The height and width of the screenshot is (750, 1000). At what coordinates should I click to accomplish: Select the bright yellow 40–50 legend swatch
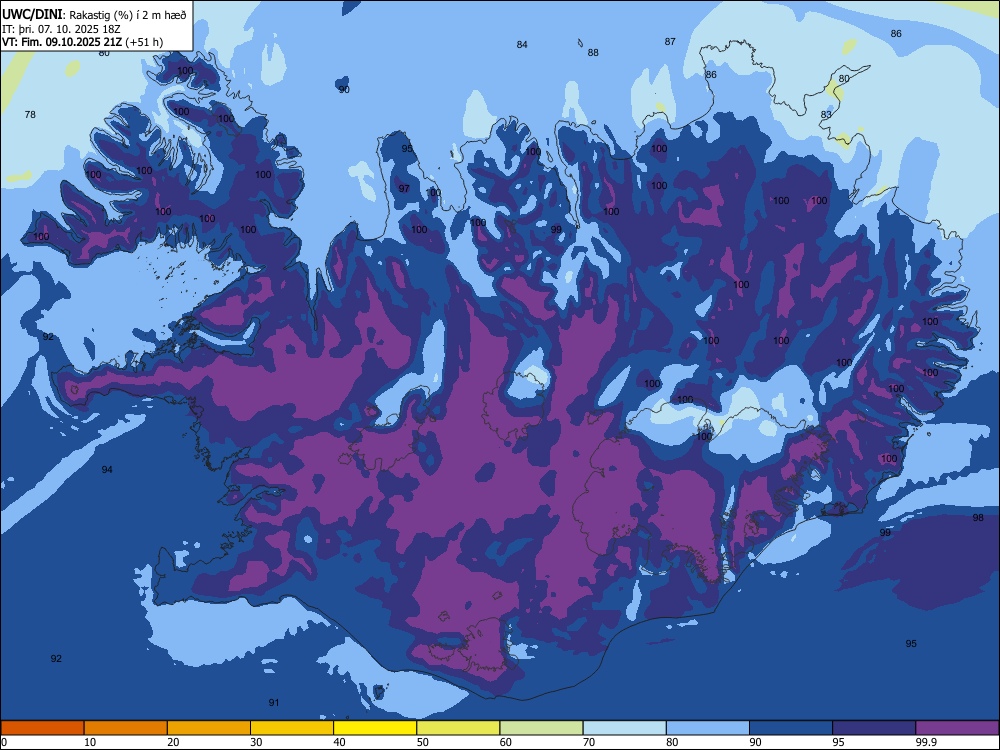pyautogui.click(x=375, y=728)
